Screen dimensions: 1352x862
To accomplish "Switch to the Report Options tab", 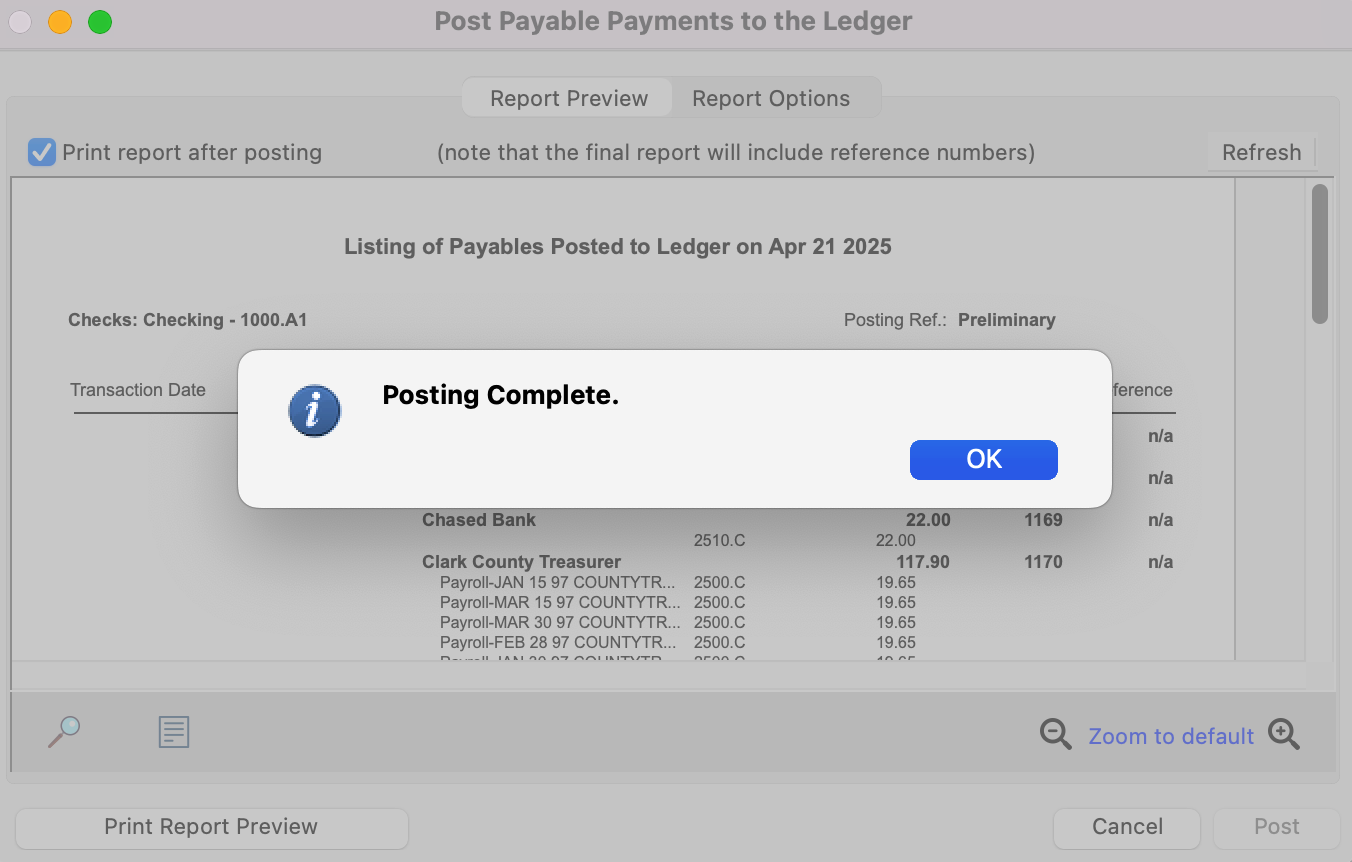I will [x=771, y=98].
